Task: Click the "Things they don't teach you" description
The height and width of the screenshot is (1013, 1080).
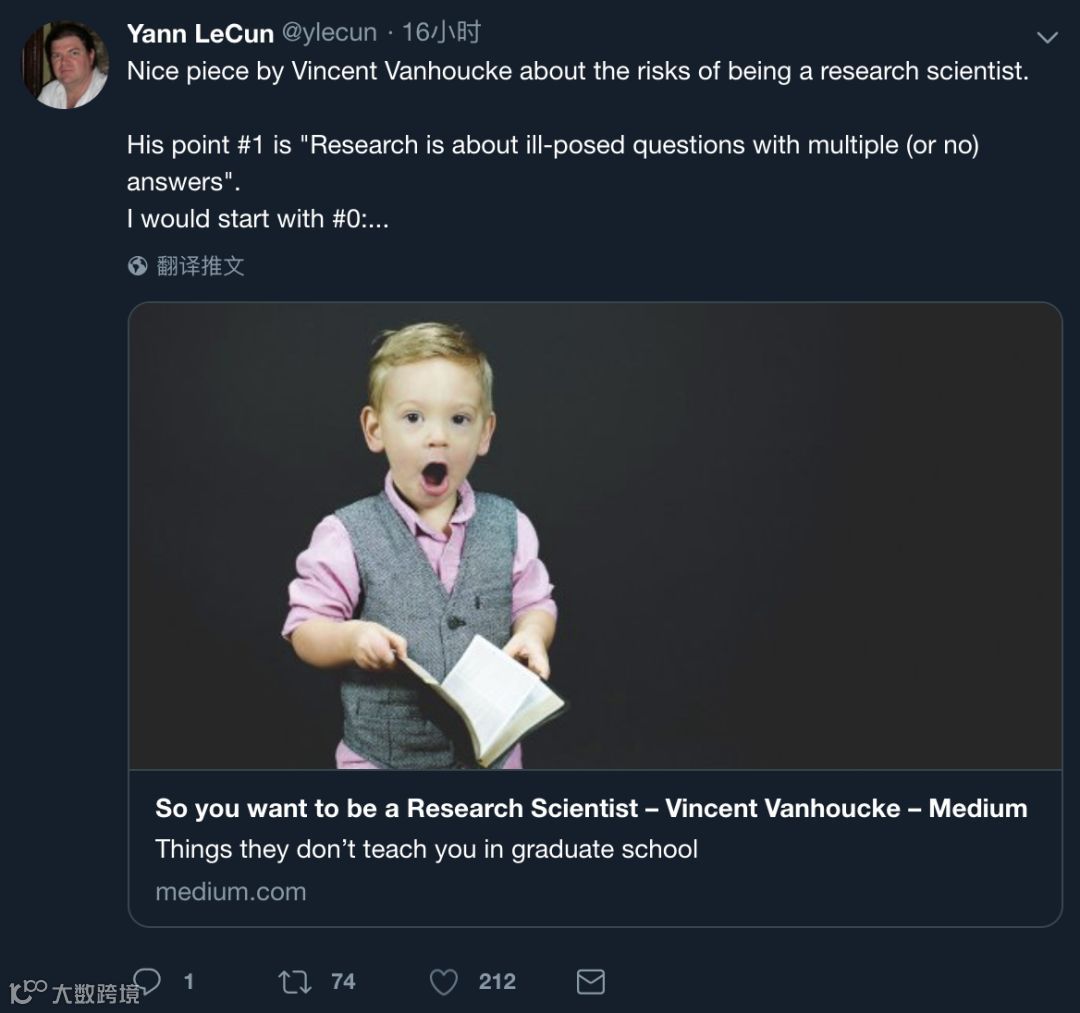Action: (426, 850)
